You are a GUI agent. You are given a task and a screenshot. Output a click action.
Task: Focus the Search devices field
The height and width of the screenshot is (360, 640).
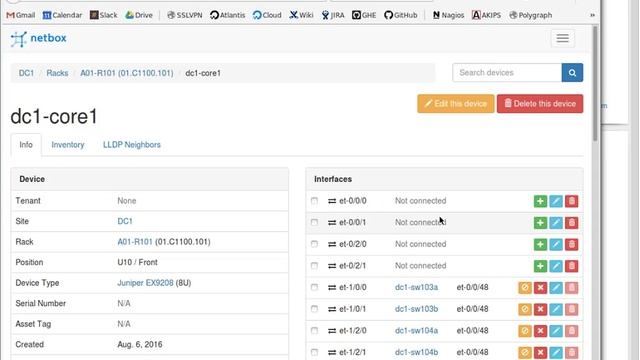(507, 73)
